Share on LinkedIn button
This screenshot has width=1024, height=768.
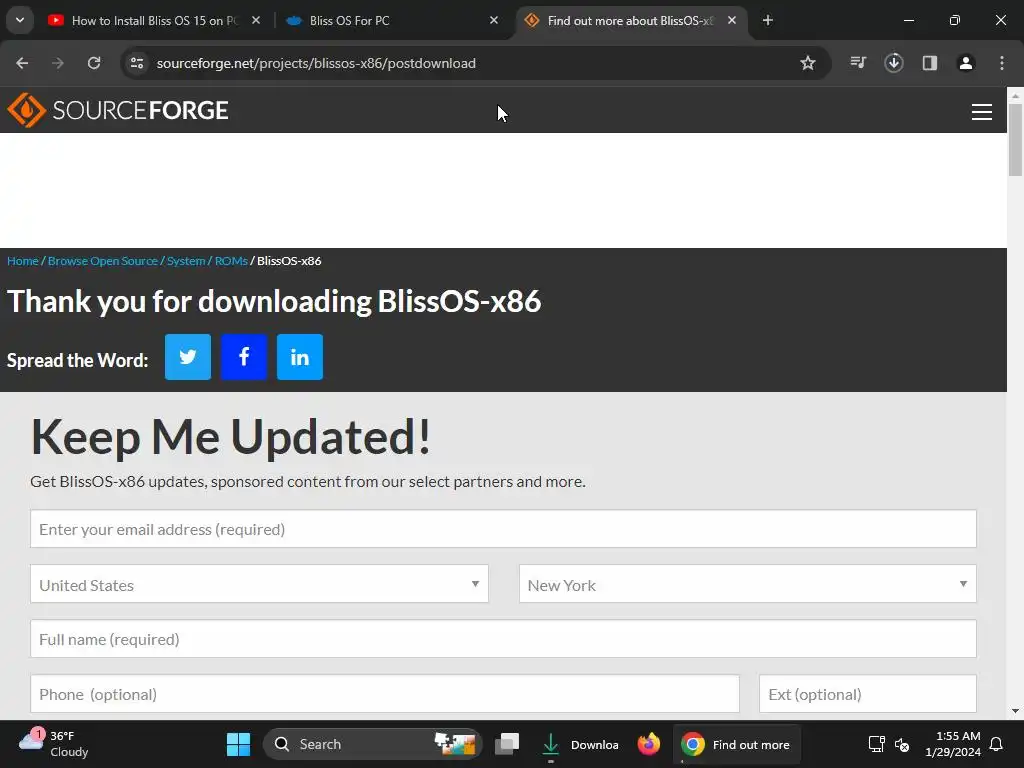pos(300,357)
